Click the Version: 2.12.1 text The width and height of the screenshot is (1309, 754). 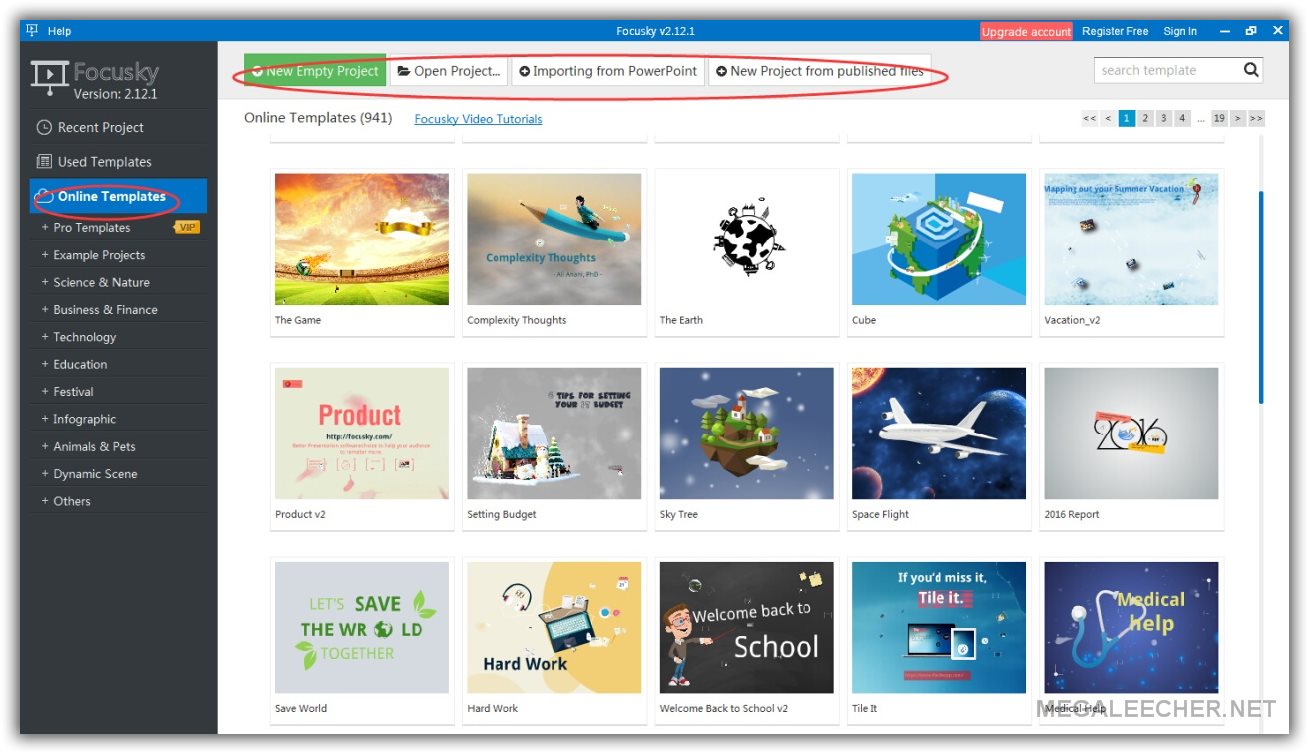pos(115,94)
